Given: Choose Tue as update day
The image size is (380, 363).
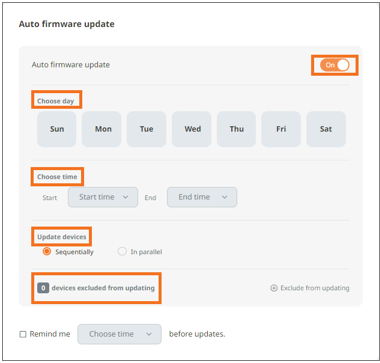Looking at the screenshot, I should tap(147, 129).
